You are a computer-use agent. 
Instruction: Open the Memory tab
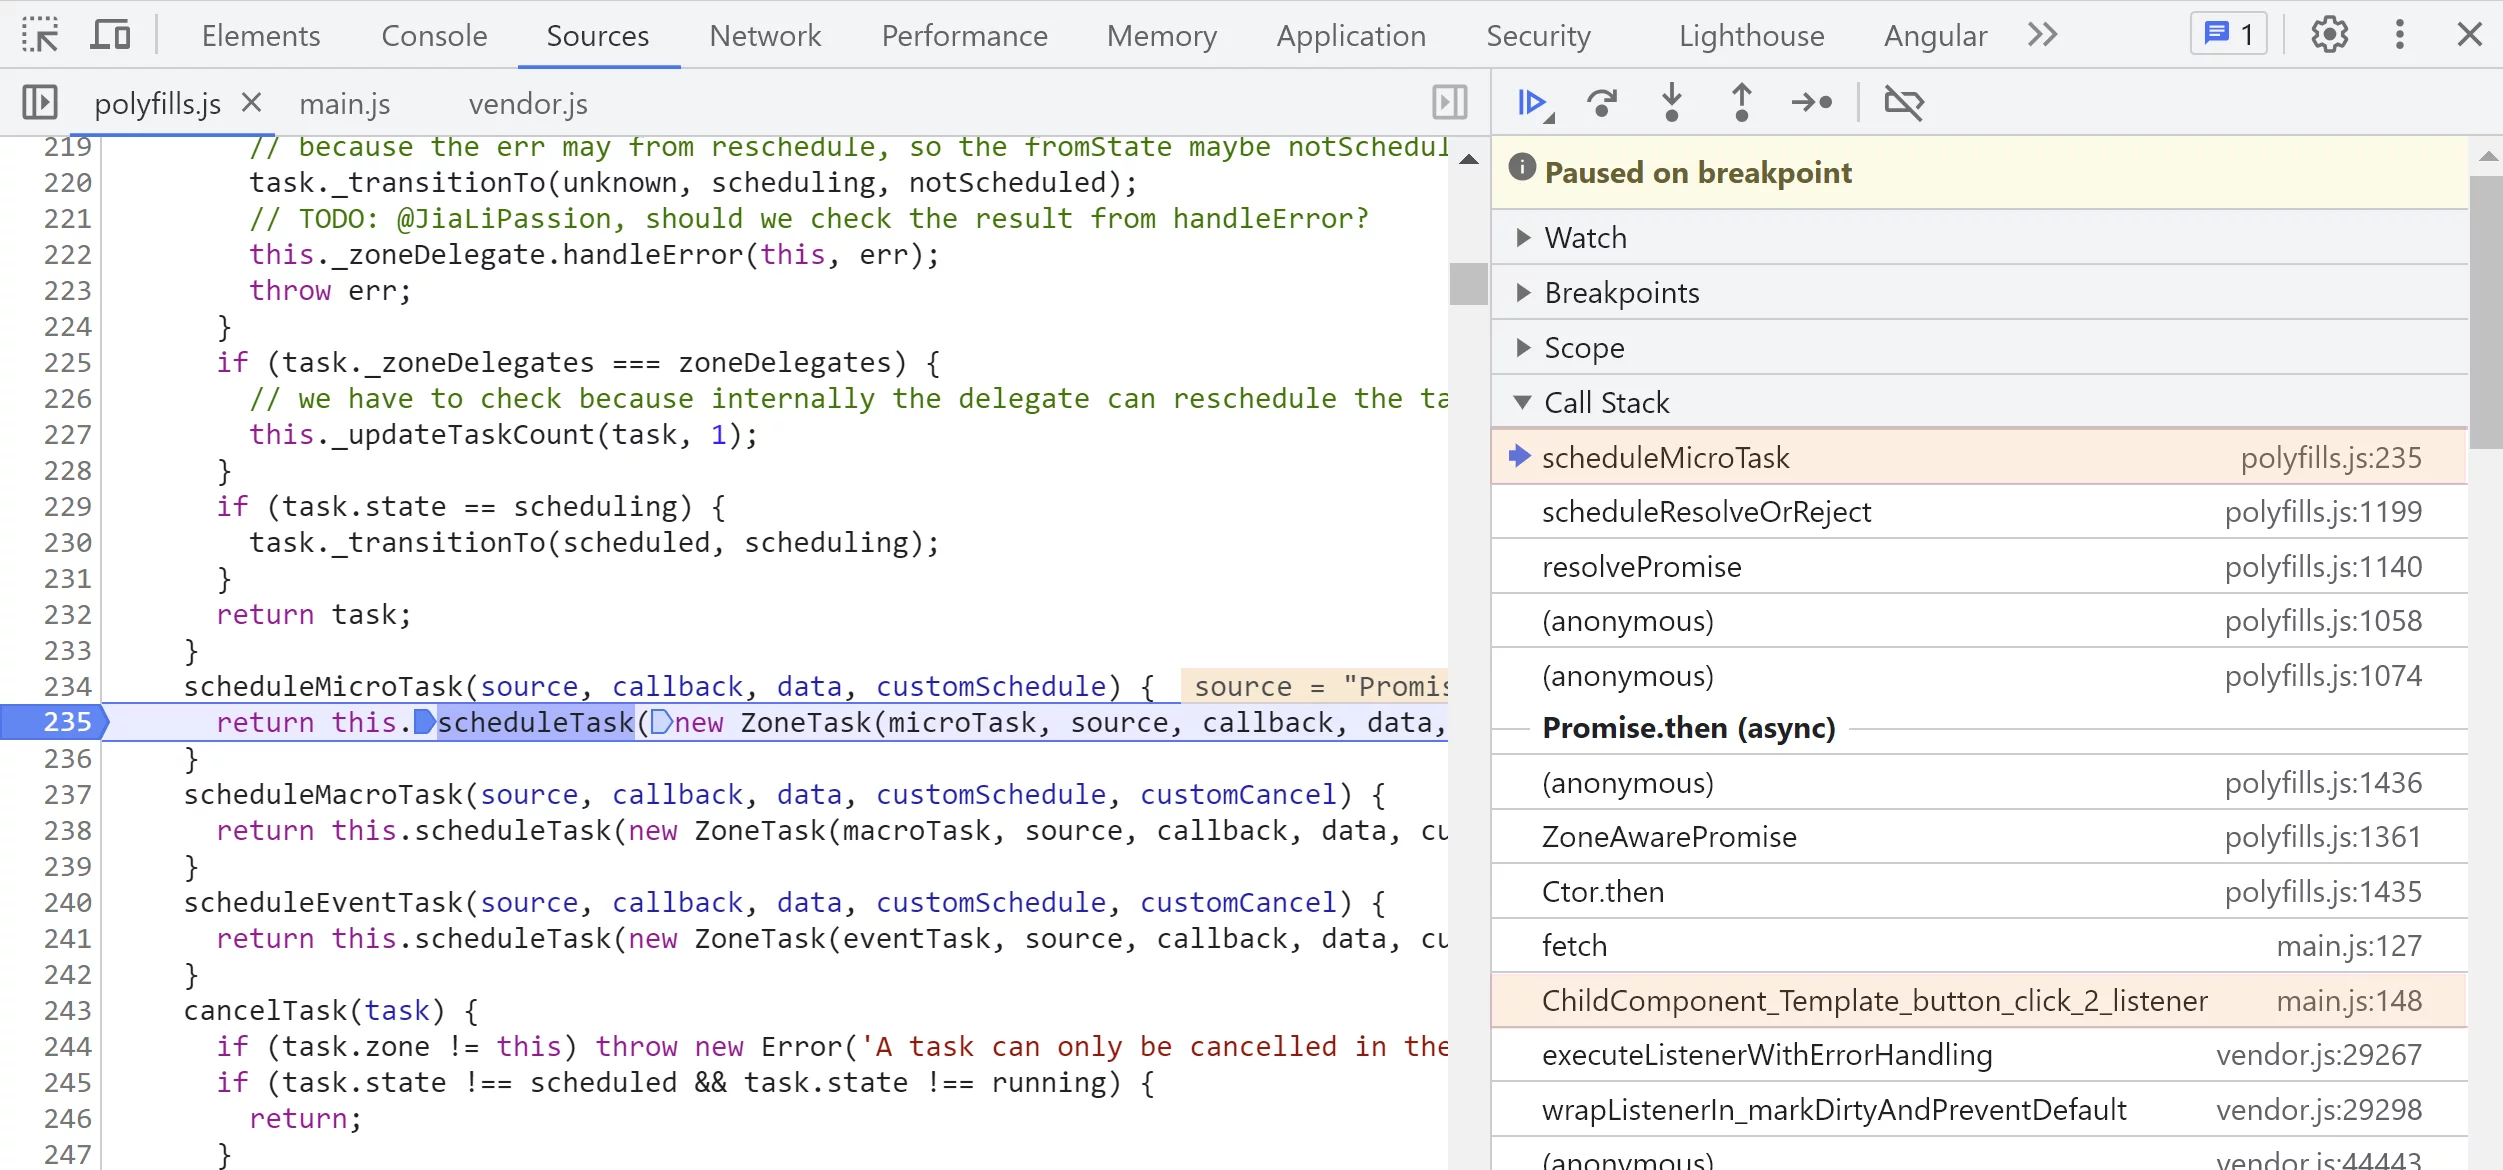click(x=1162, y=35)
